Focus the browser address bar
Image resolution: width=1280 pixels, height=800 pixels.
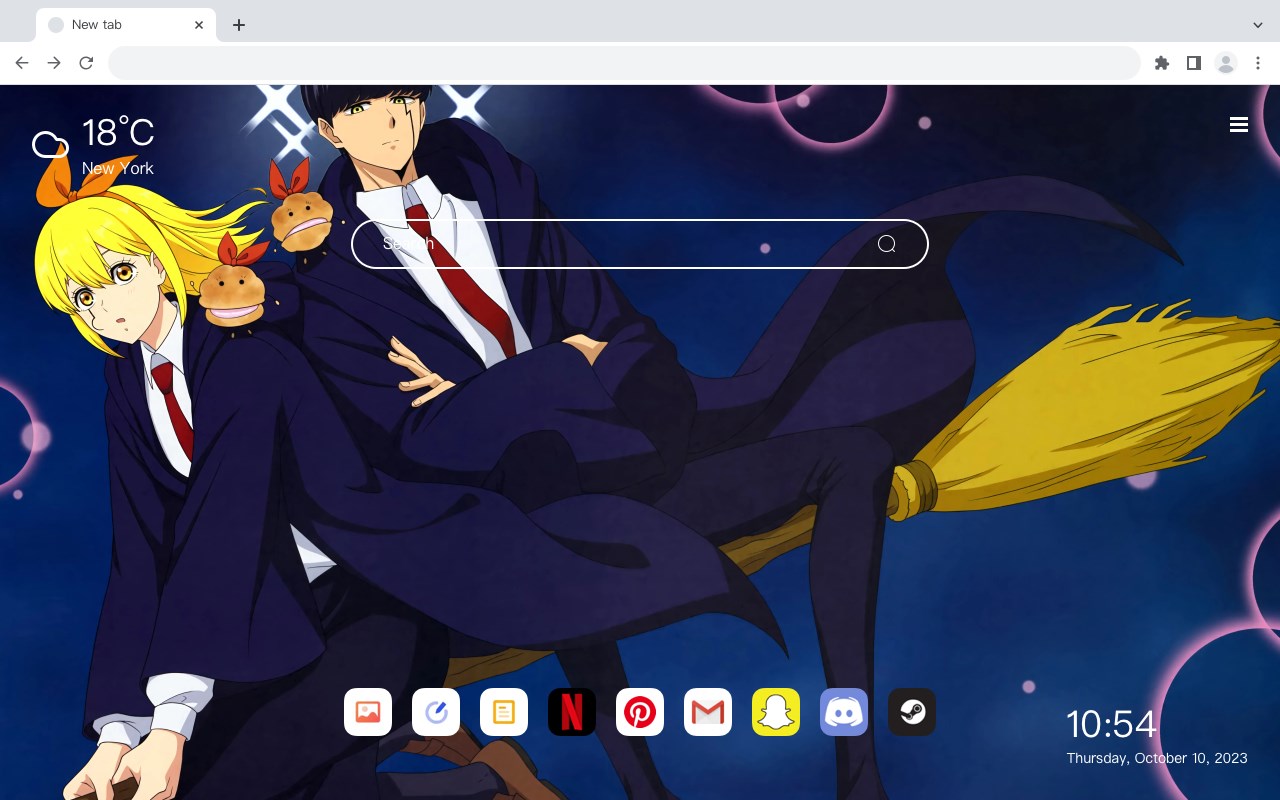[x=624, y=63]
